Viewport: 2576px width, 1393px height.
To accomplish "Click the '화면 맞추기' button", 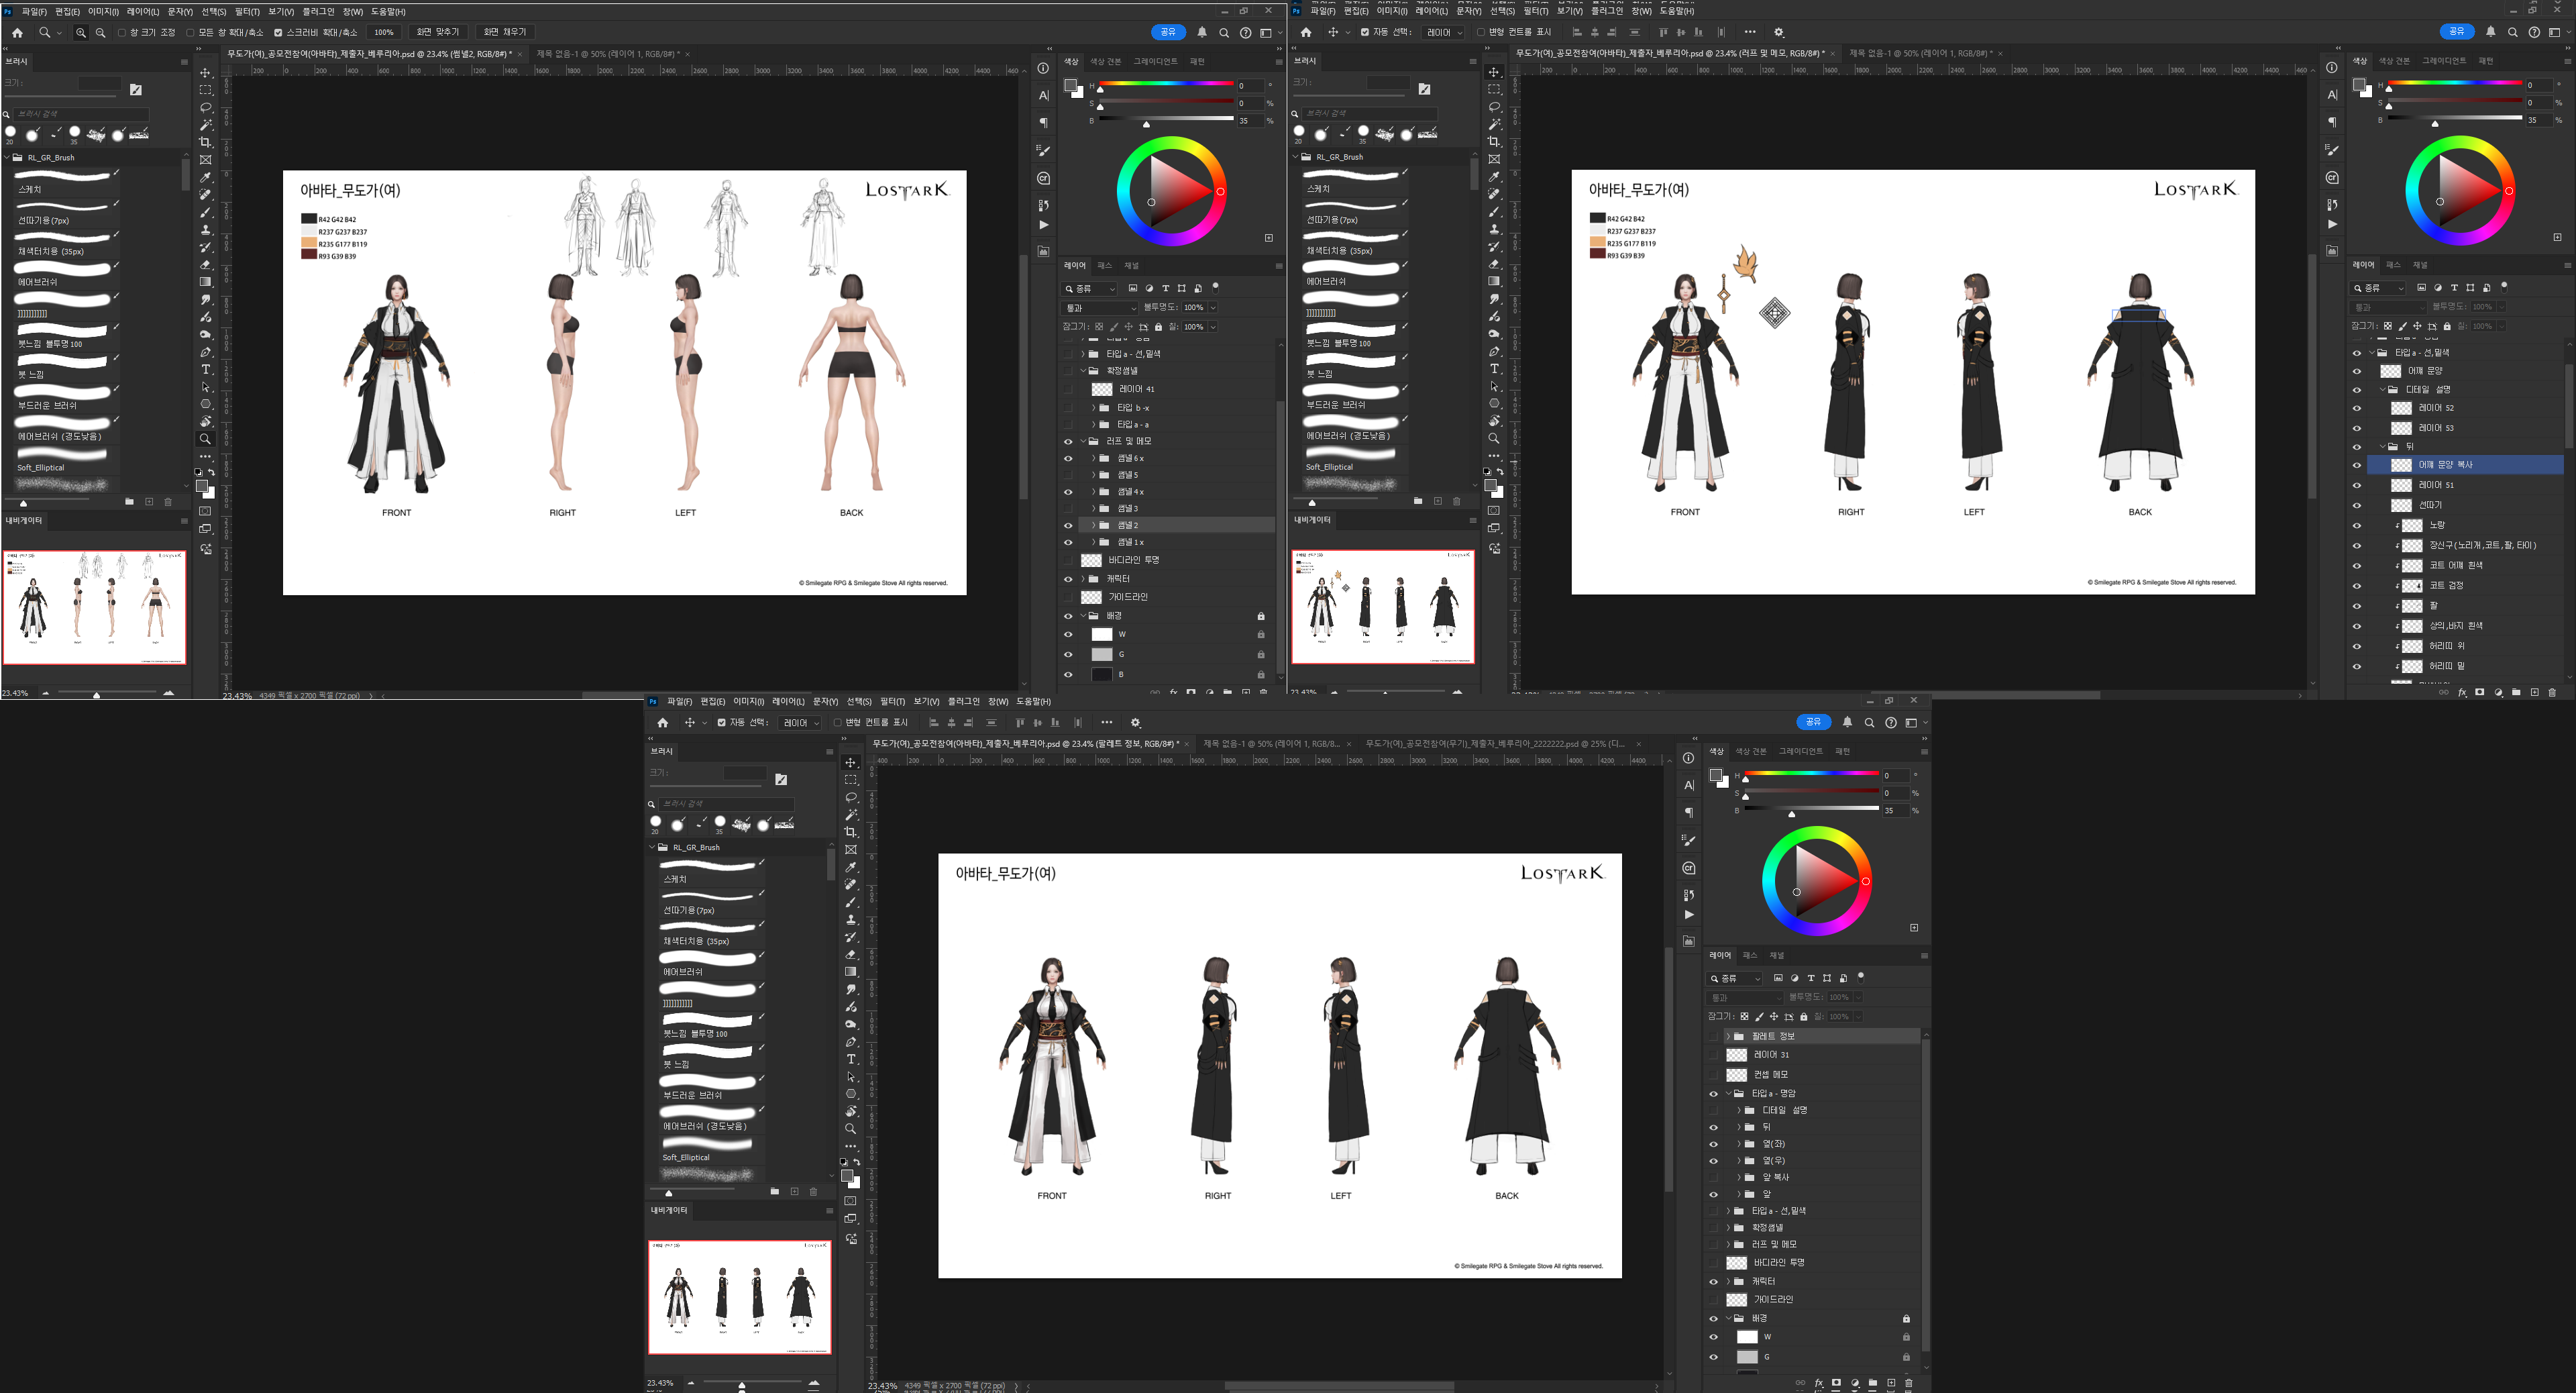I will (x=438, y=32).
